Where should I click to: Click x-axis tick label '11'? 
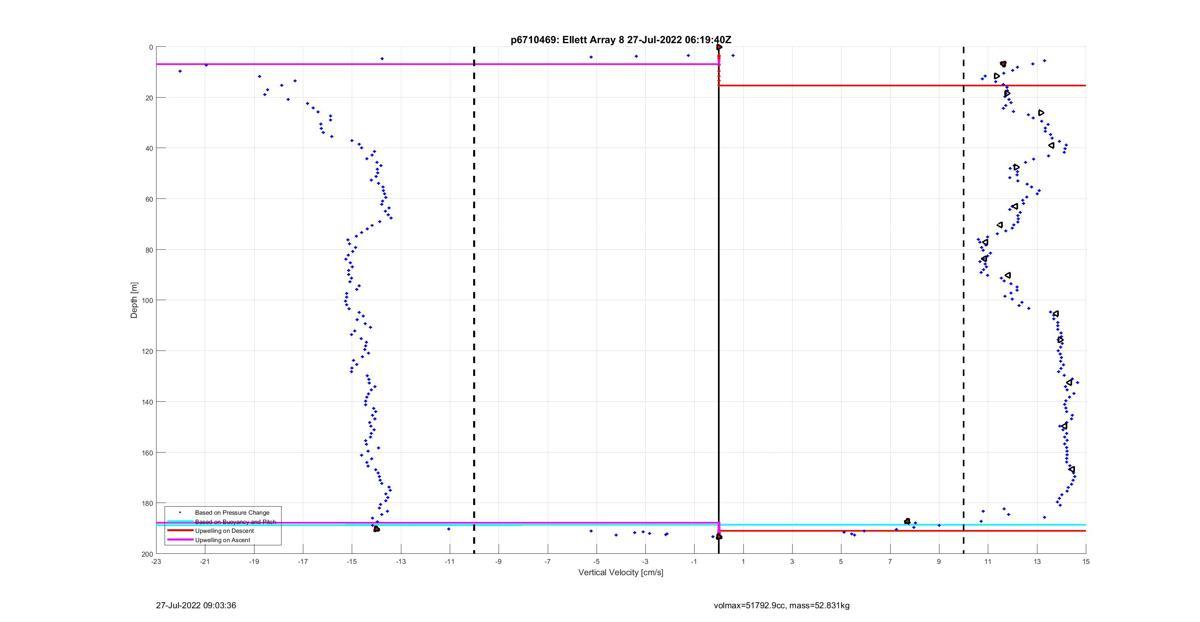(x=988, y=561)
